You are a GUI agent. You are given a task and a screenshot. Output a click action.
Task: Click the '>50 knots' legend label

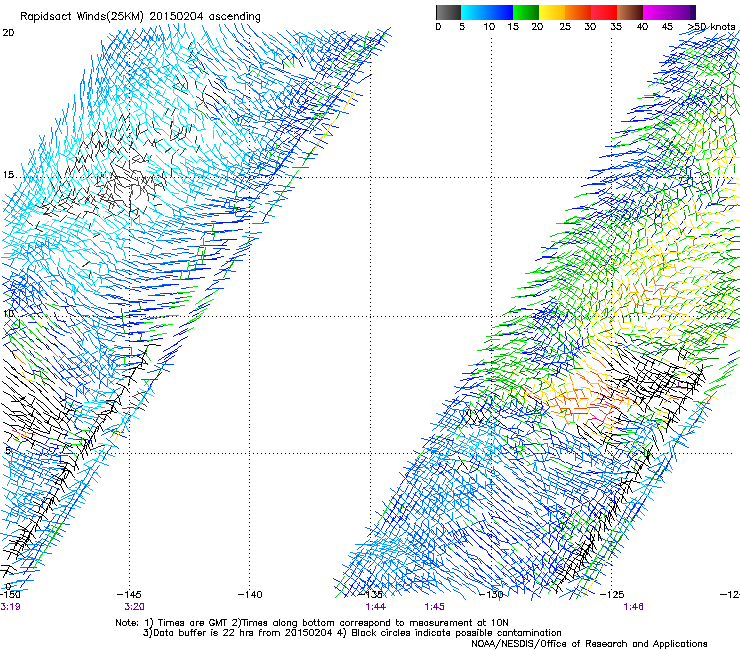click(711, 27)
